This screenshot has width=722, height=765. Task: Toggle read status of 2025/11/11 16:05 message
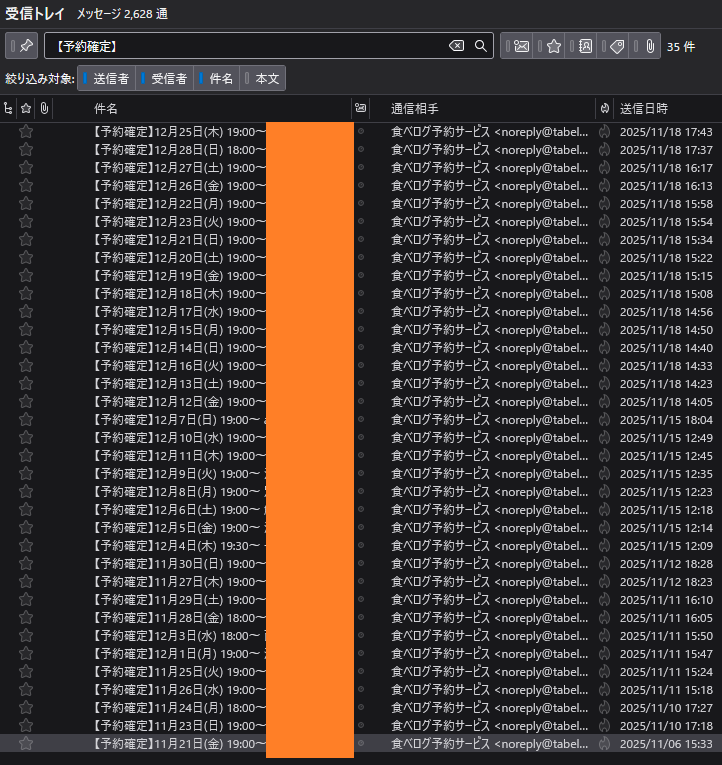(361, 618)
